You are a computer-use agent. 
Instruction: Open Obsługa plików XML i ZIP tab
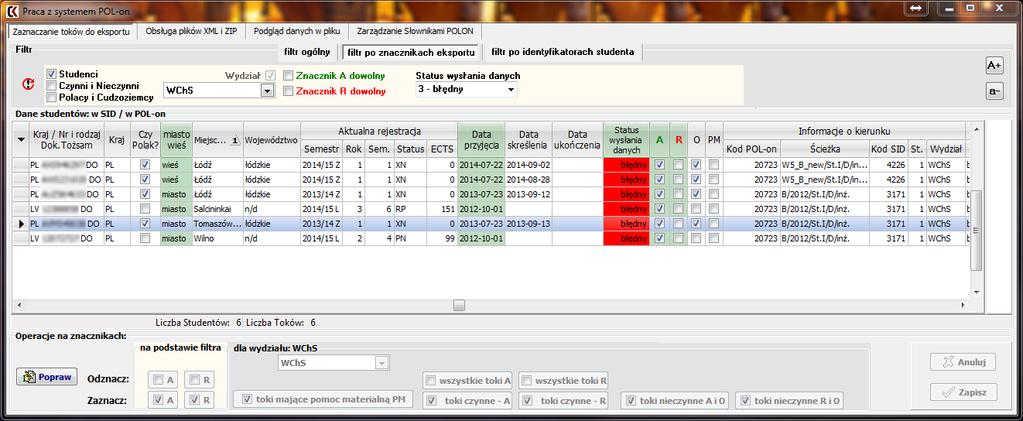191,31
